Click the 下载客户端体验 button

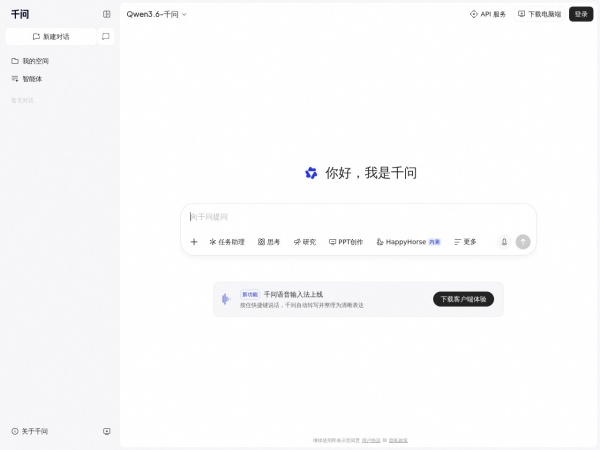(463, 299)
